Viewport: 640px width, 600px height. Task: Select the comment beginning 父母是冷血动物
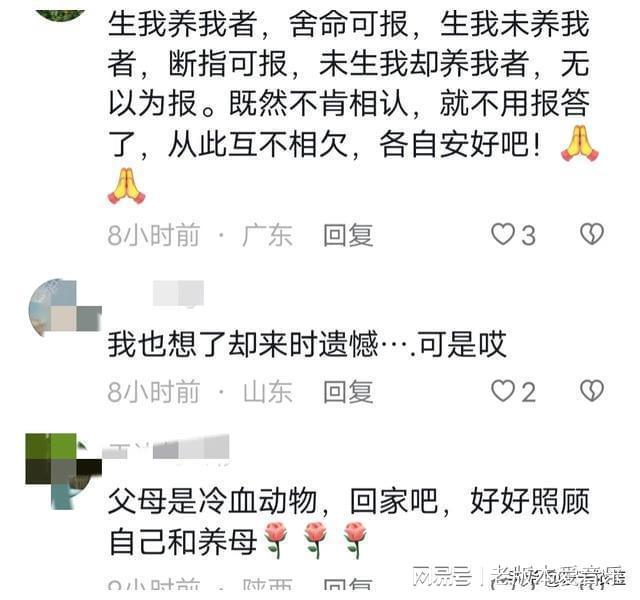pyautogui.click(x=349, y=522)
